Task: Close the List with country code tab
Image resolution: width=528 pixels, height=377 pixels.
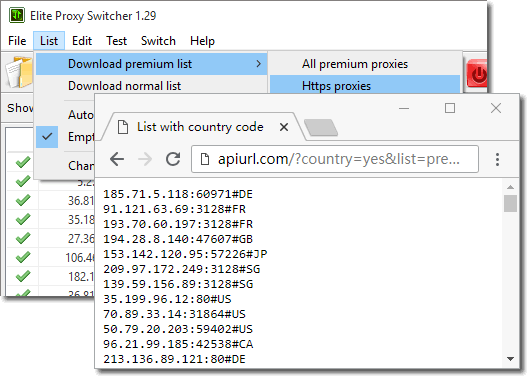Action: (x=284, y=127)
